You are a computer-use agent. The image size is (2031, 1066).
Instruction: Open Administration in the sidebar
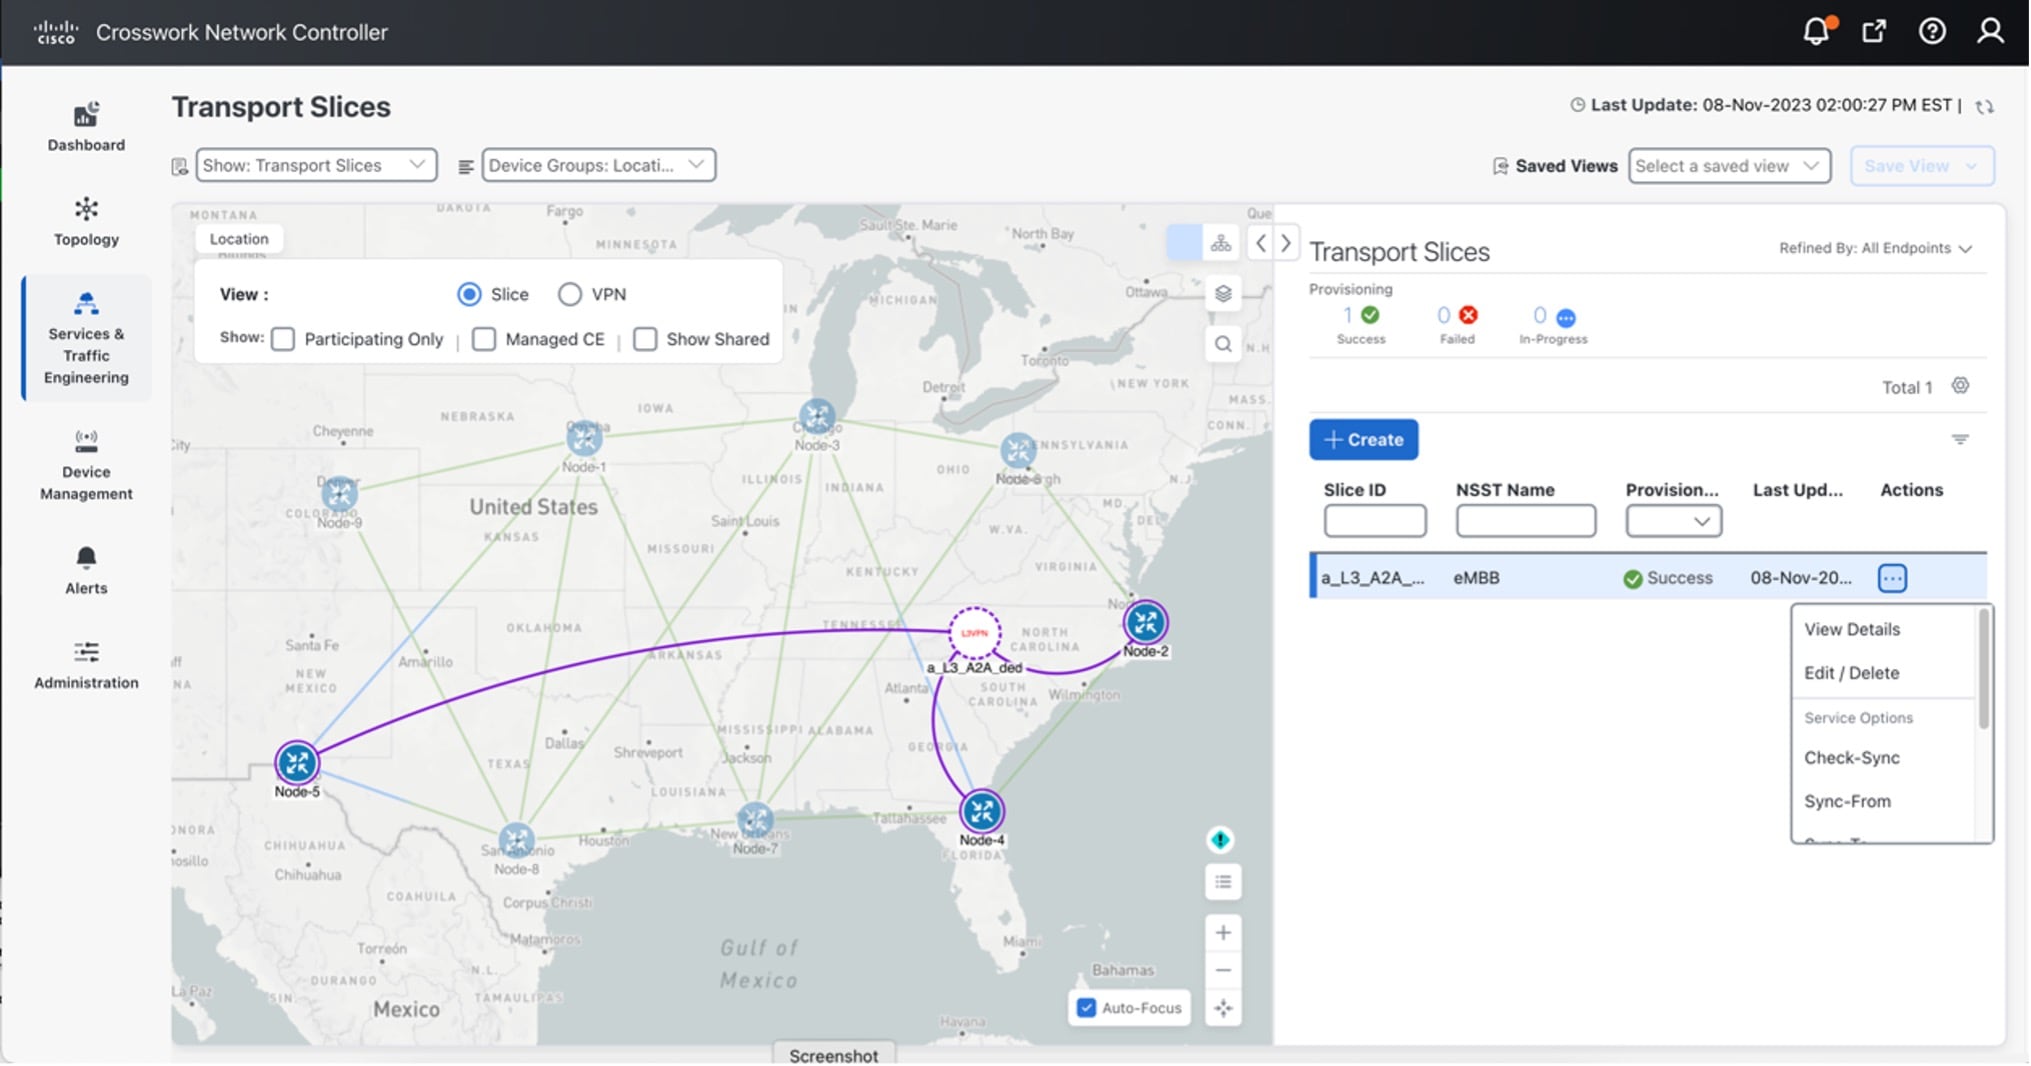pos(86,666)
